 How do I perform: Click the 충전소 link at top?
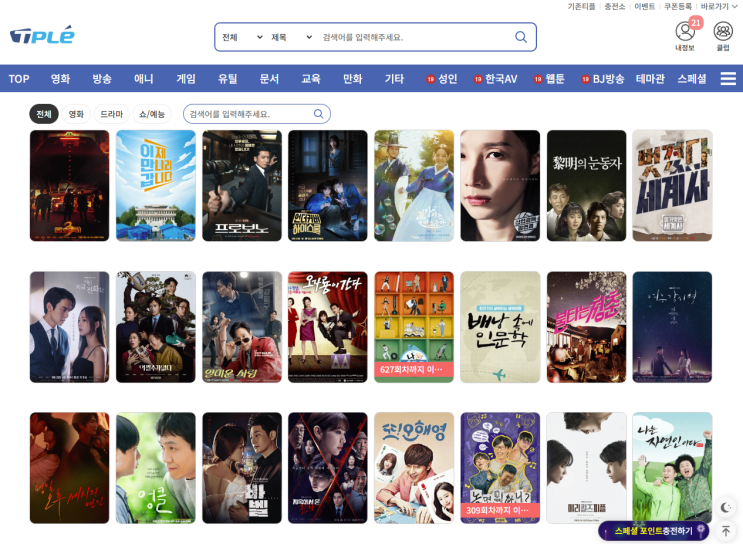(x=615, y=6)
